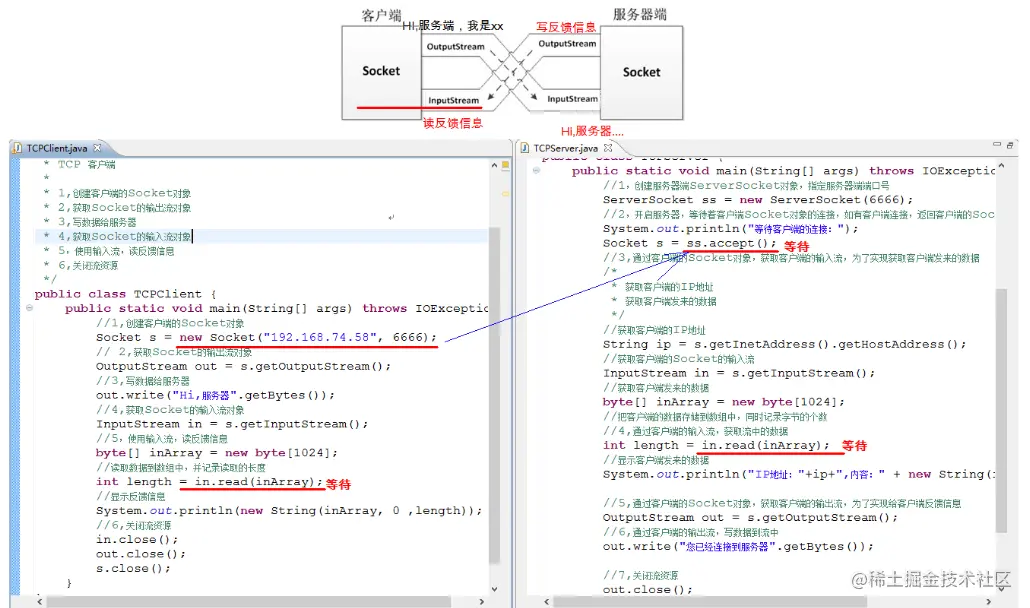The height and width of the screenshot is (608, 1030).
Task: Click TCPServer editor scroll-down arrow
Action: [x=1001, y=589]
